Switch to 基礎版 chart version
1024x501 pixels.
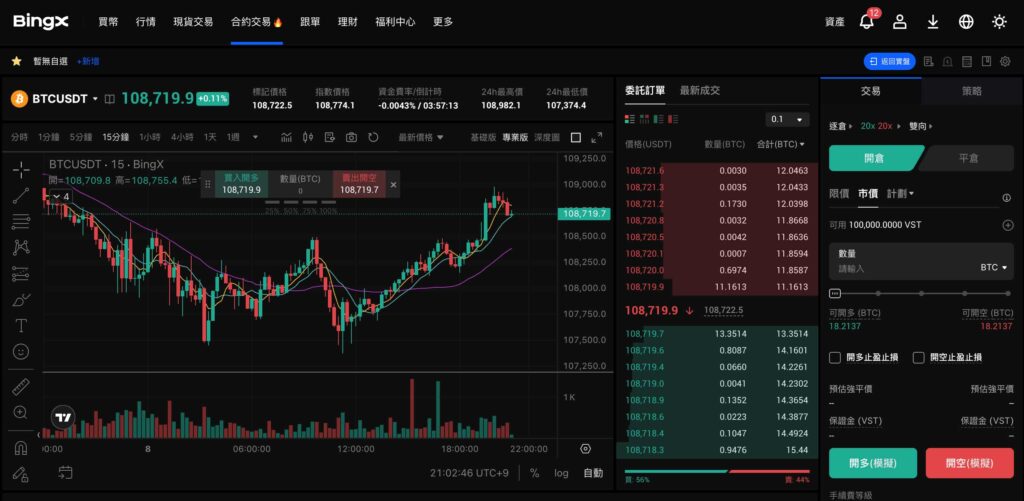click(x=483, y=137)
